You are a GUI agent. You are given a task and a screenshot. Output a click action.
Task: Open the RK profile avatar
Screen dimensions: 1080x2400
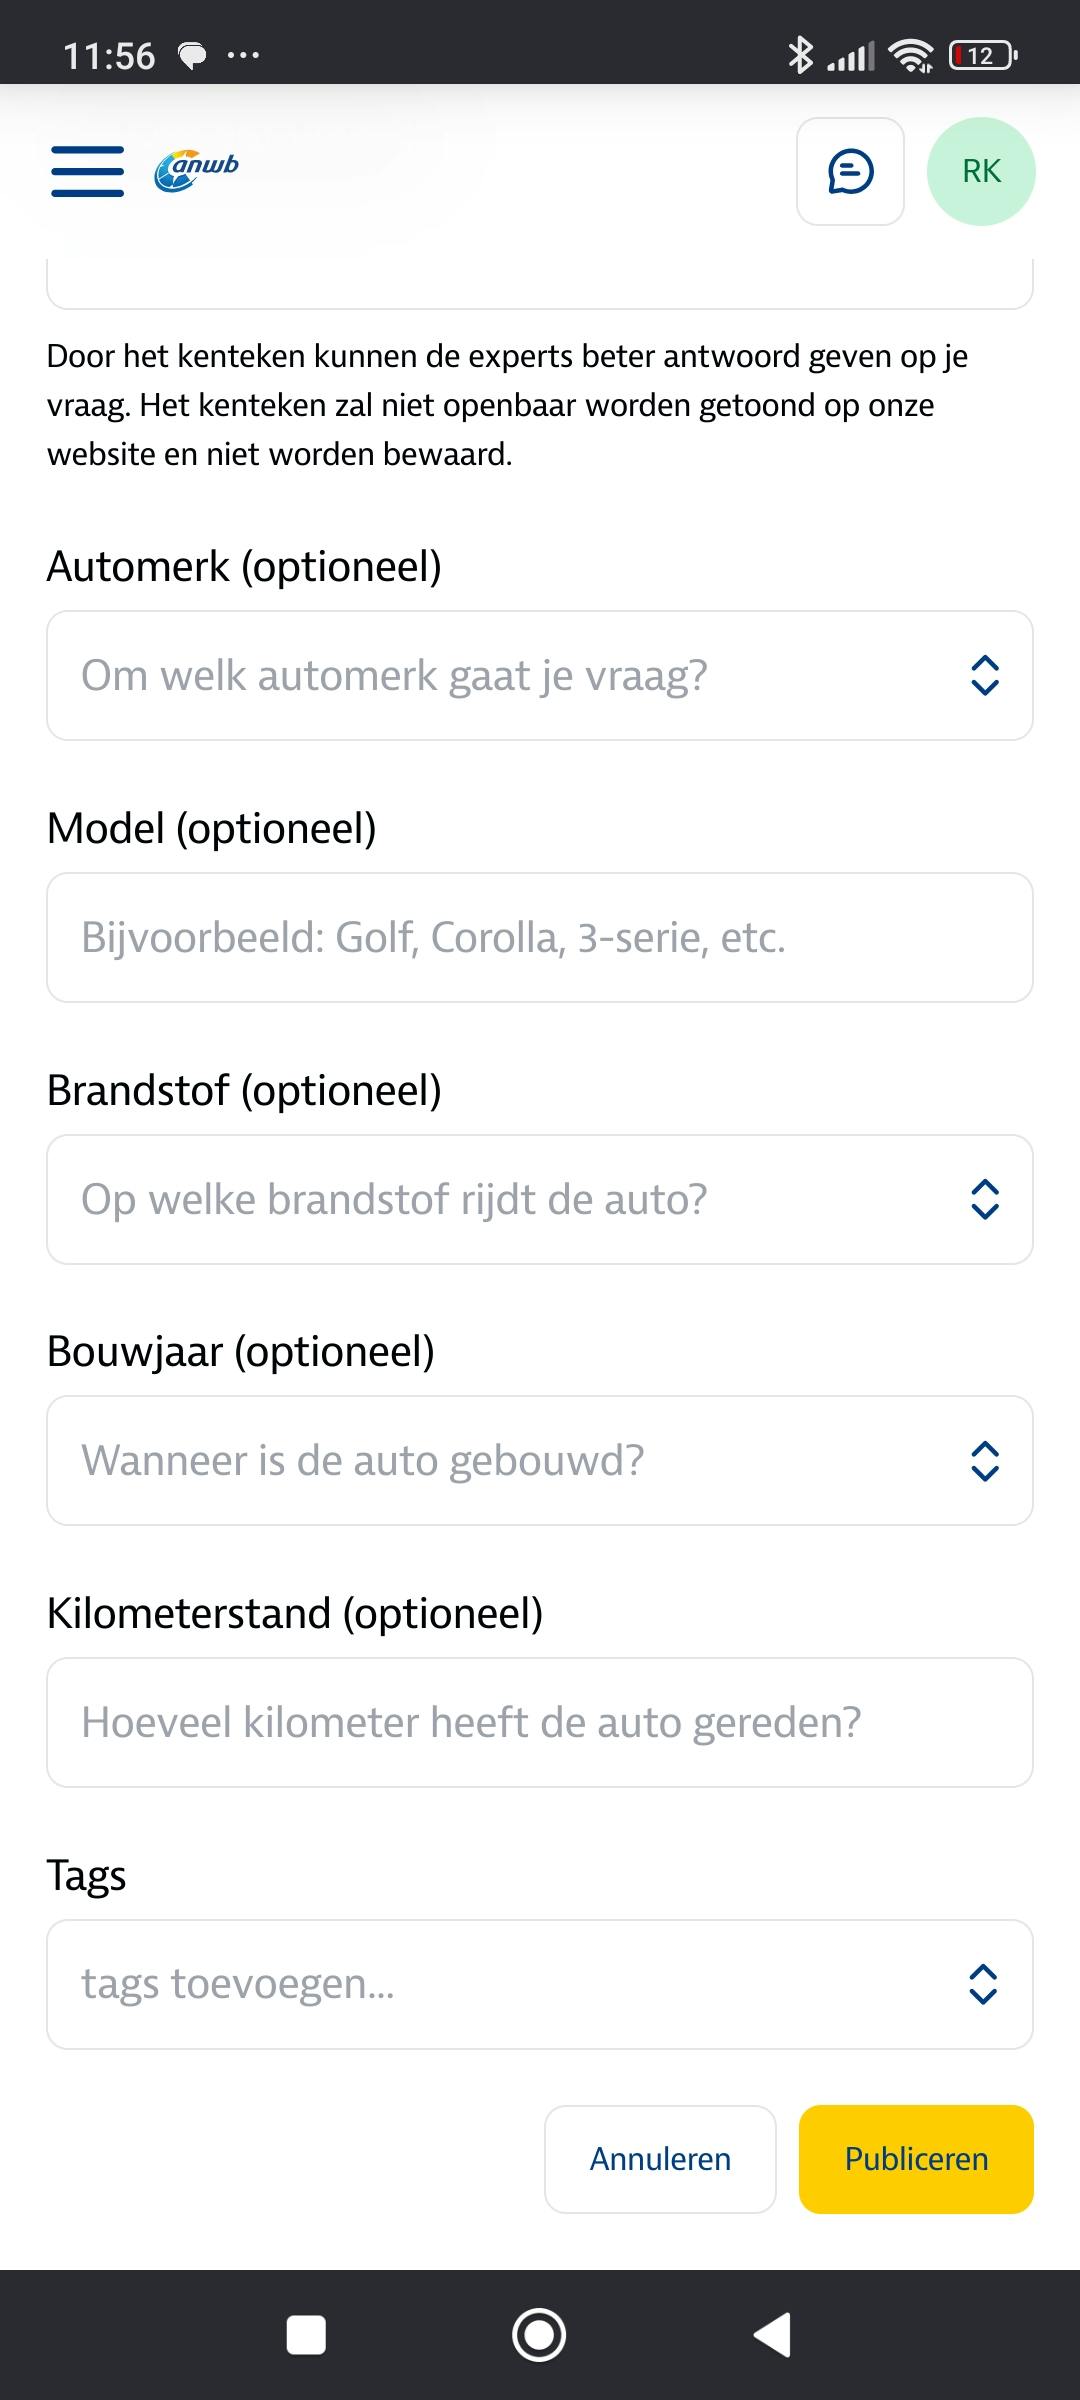(981, 172)
